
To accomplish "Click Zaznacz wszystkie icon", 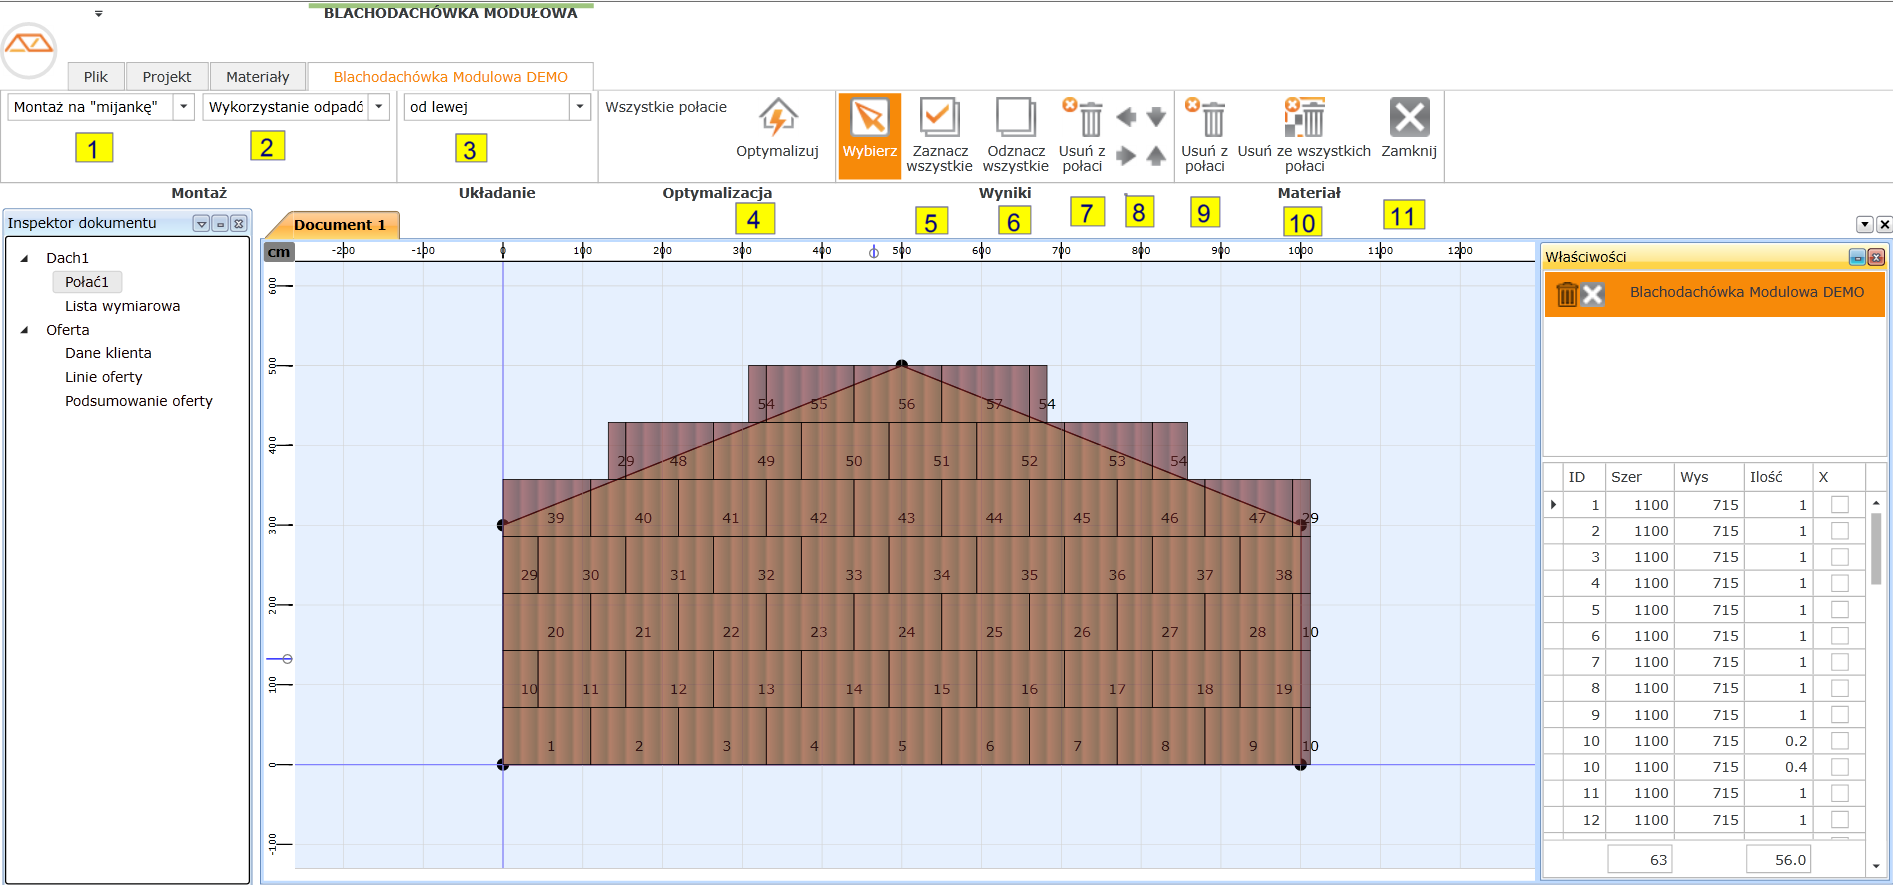I will 939,118.
